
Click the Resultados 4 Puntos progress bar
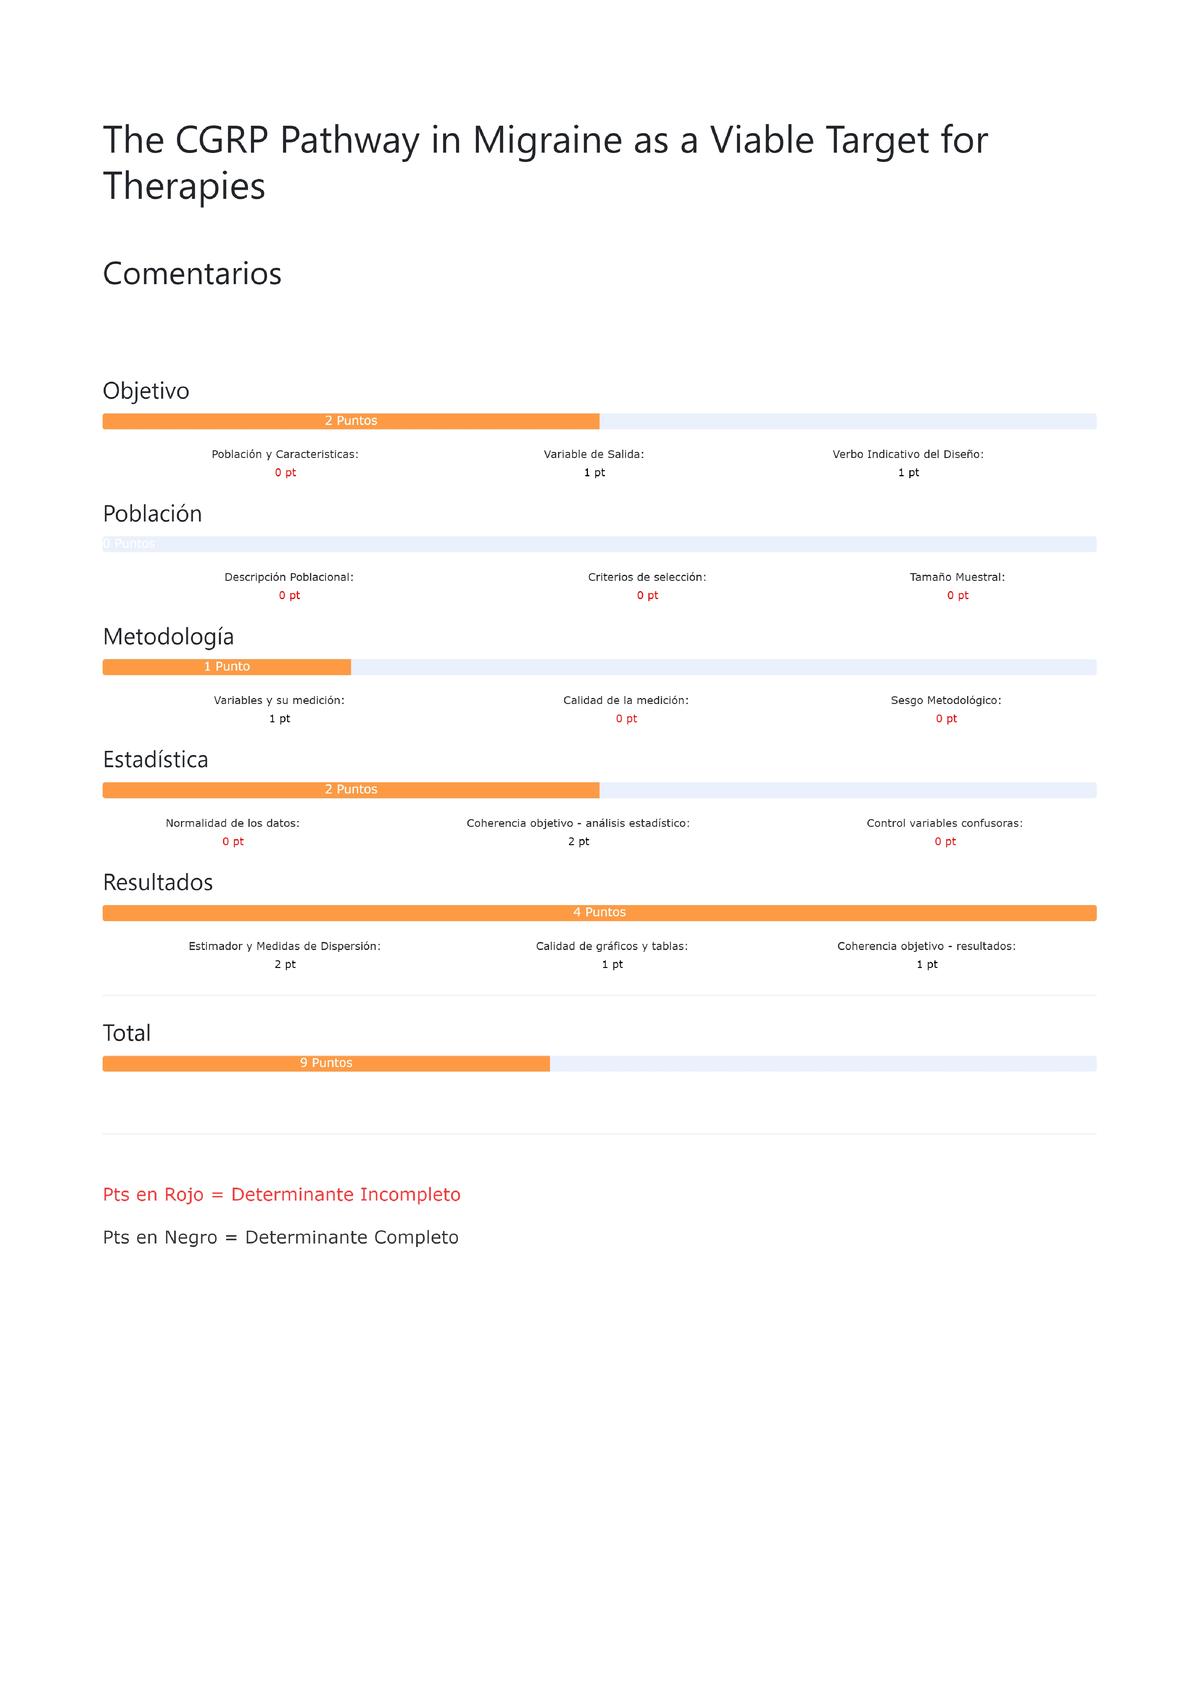pyautogui.click(x=599, y=913)
